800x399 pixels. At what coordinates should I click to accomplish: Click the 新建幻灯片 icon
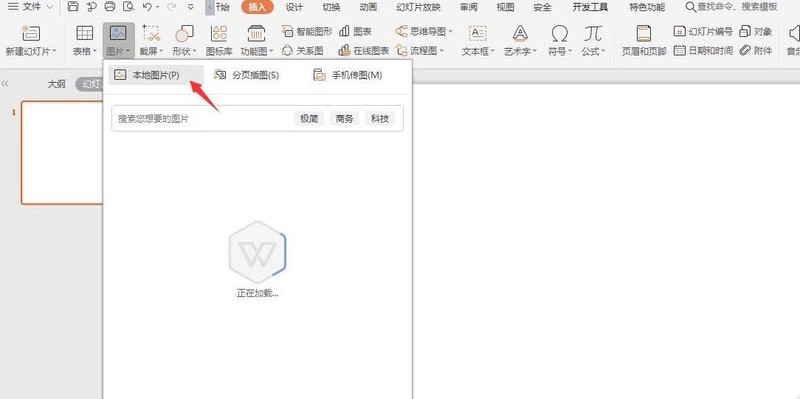(31, 34)
